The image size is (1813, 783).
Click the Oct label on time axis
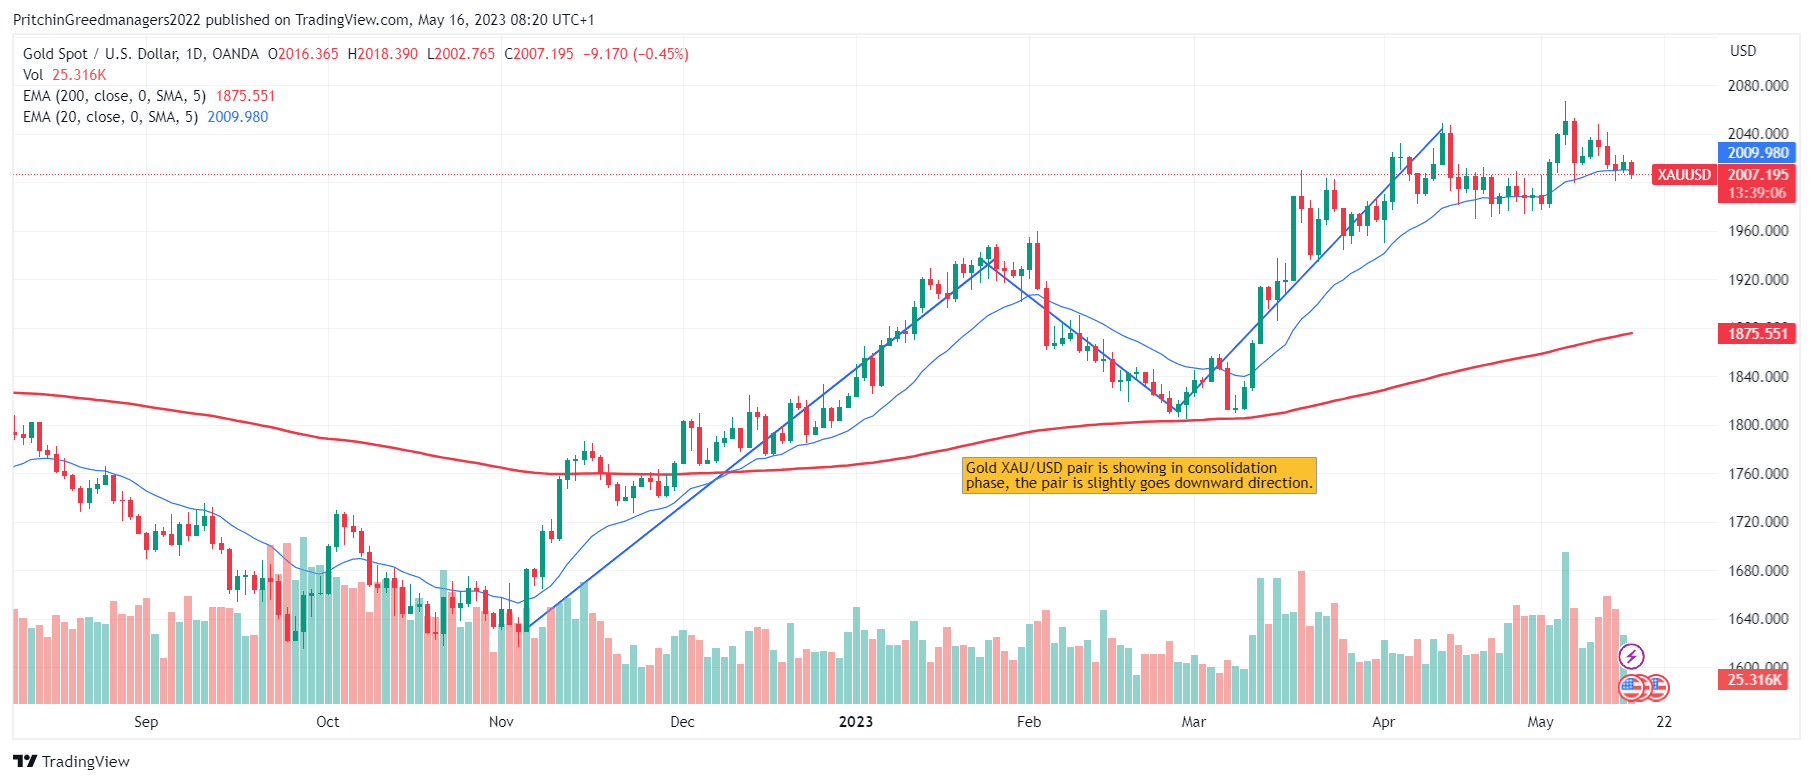pyautogui.click(x=327, y=722)
